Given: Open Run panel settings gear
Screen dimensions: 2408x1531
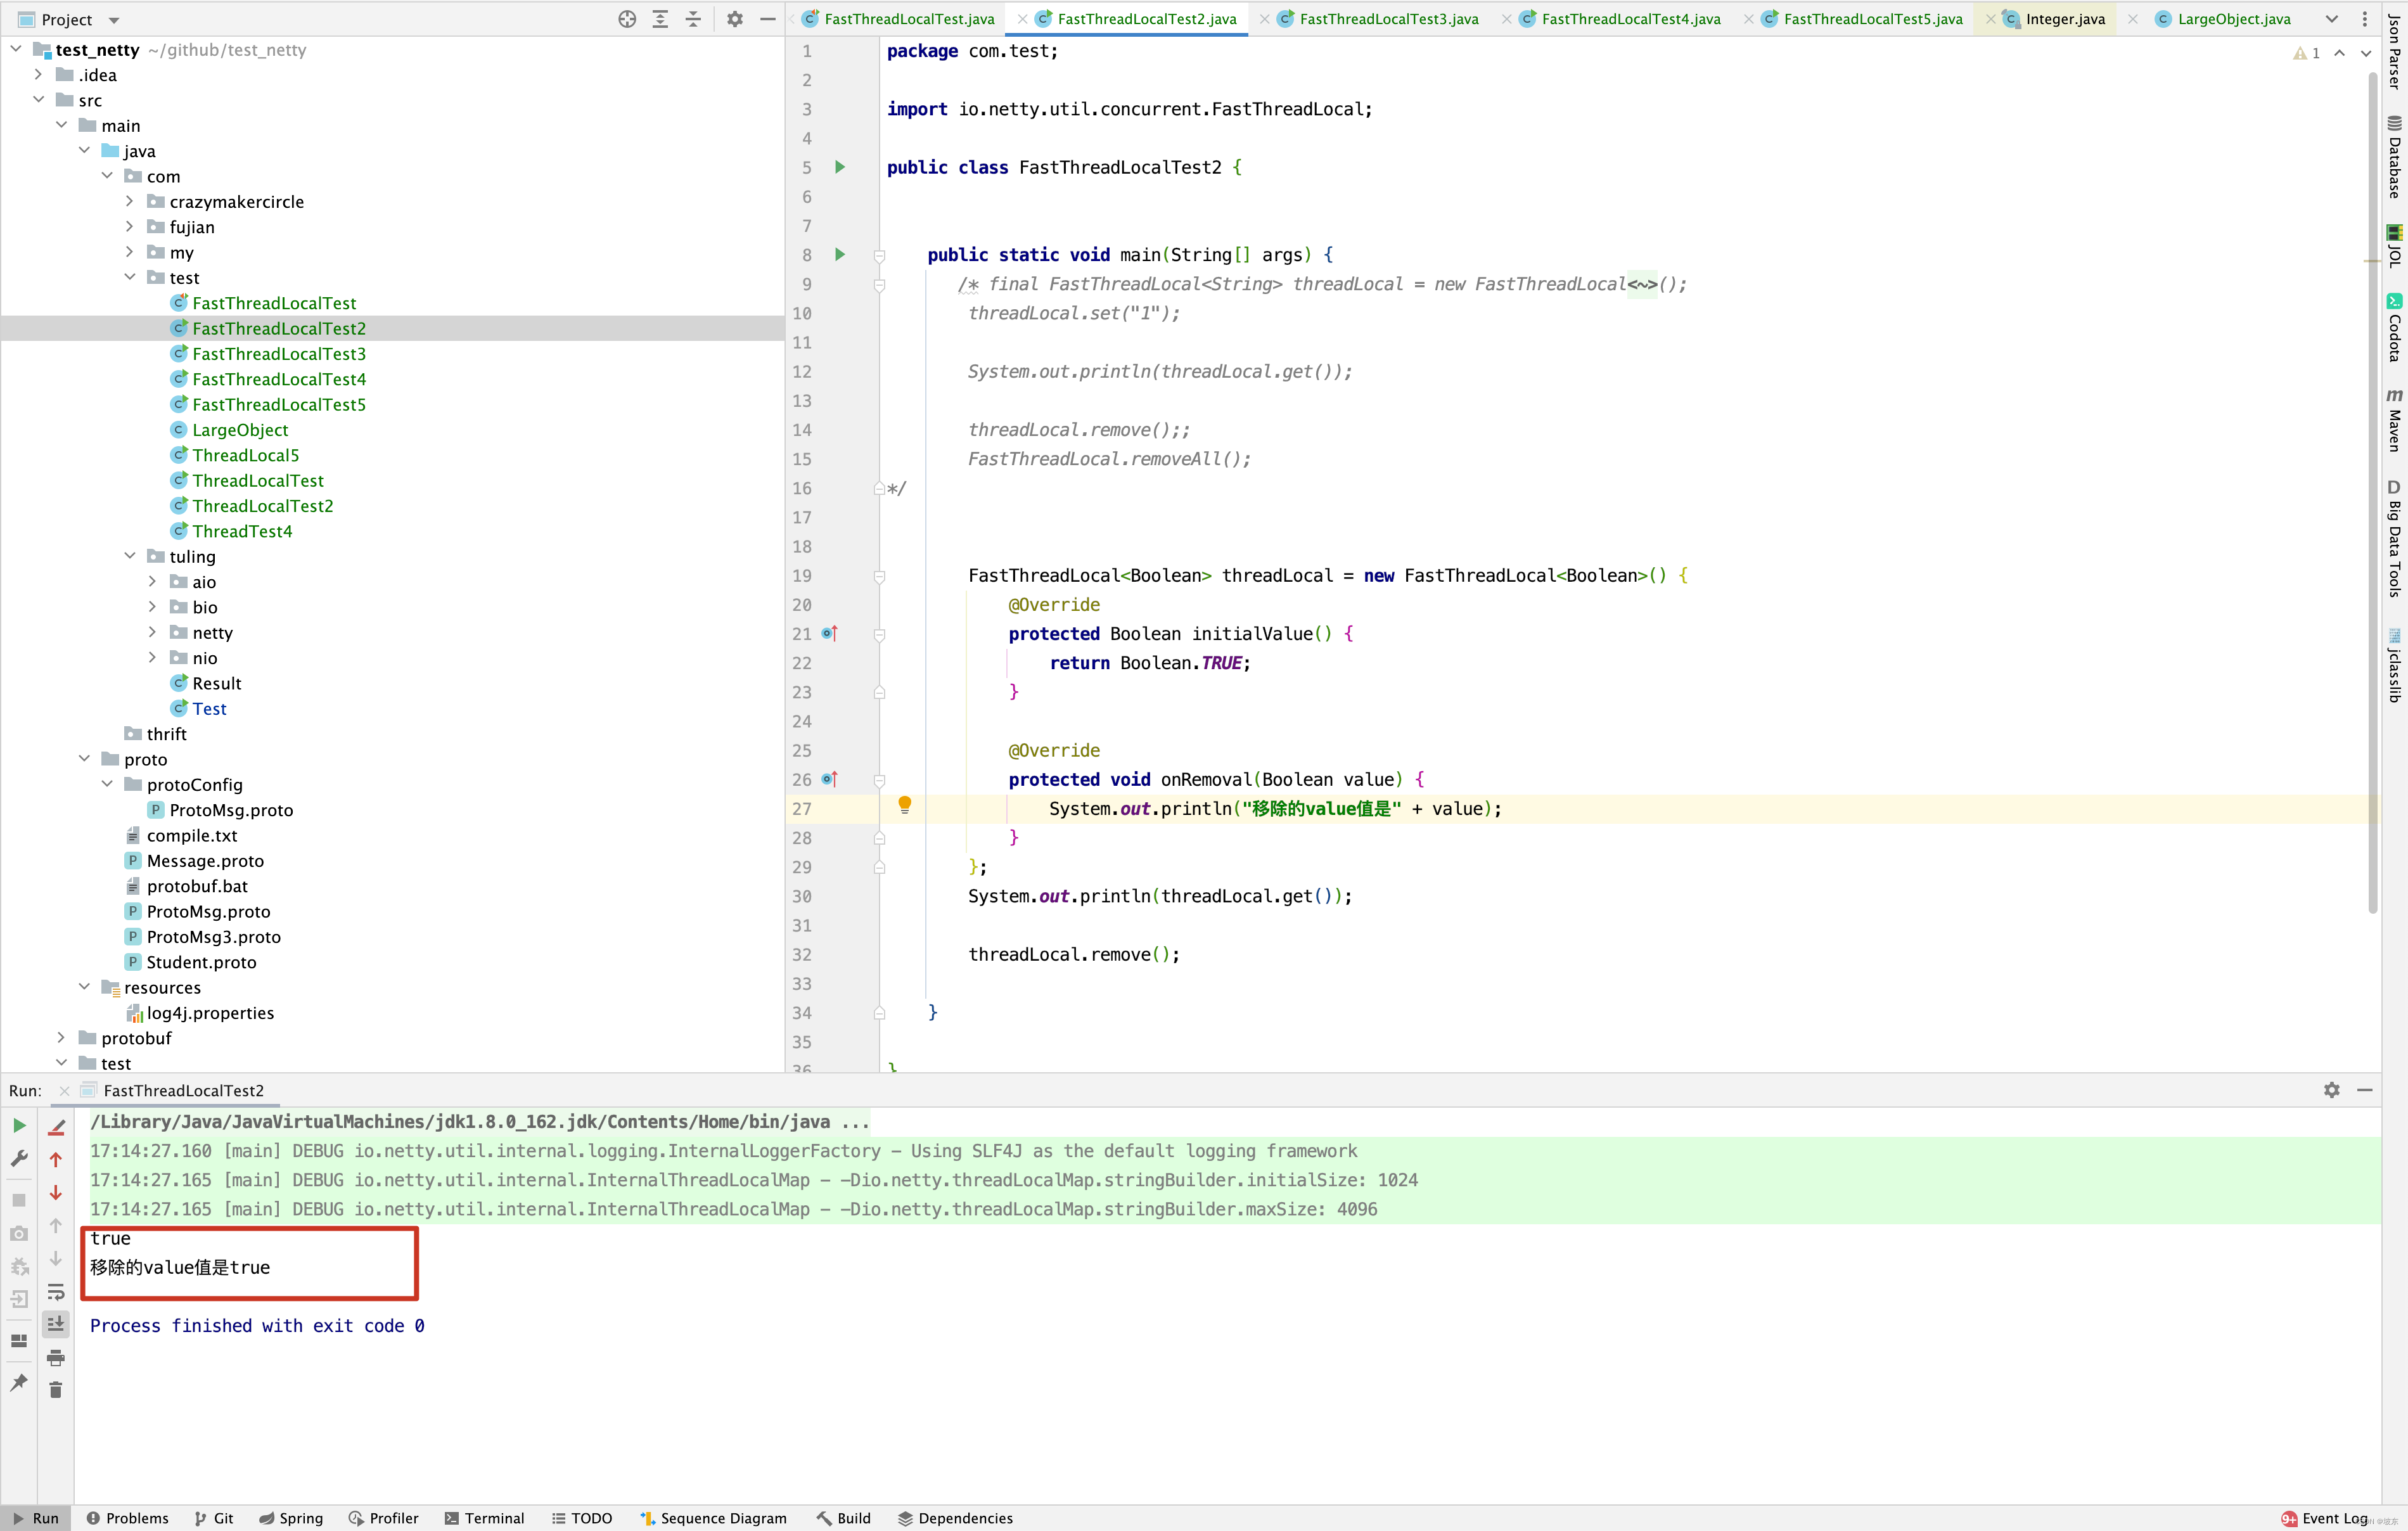Looking at the screenshot, I should coord(2331,1090).
